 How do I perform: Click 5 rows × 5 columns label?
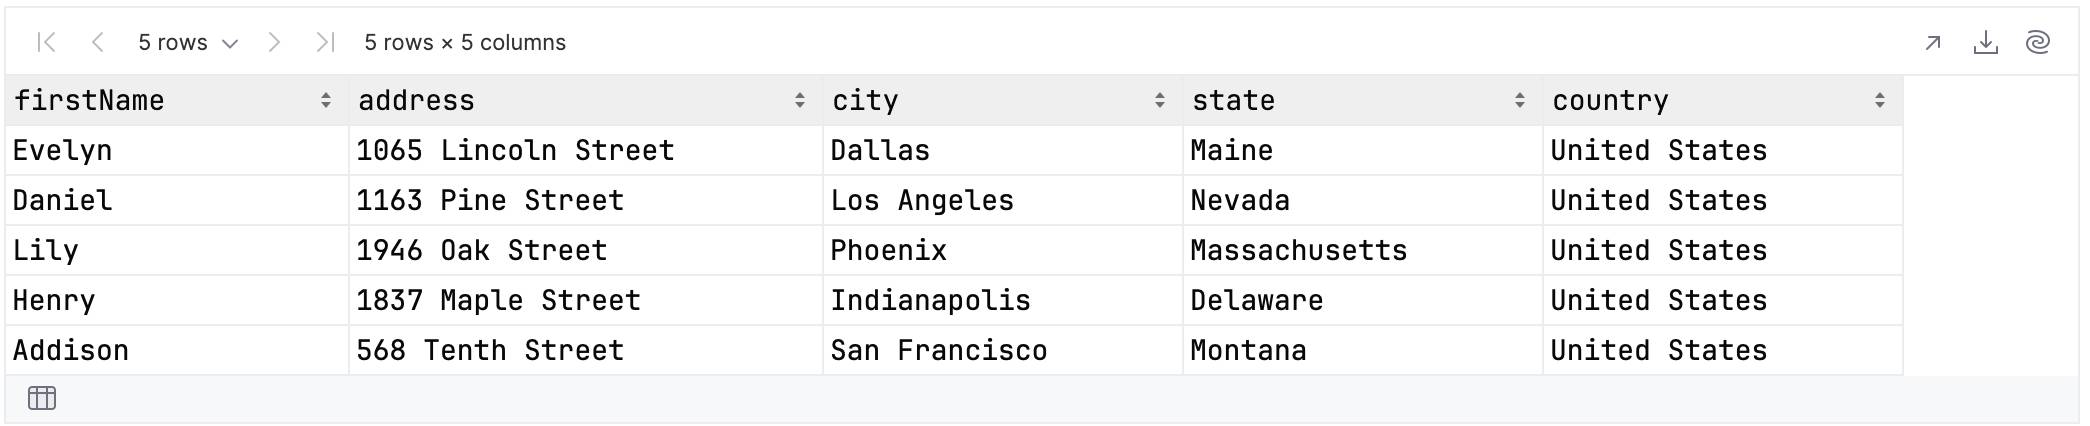click(x=465, y=43)
